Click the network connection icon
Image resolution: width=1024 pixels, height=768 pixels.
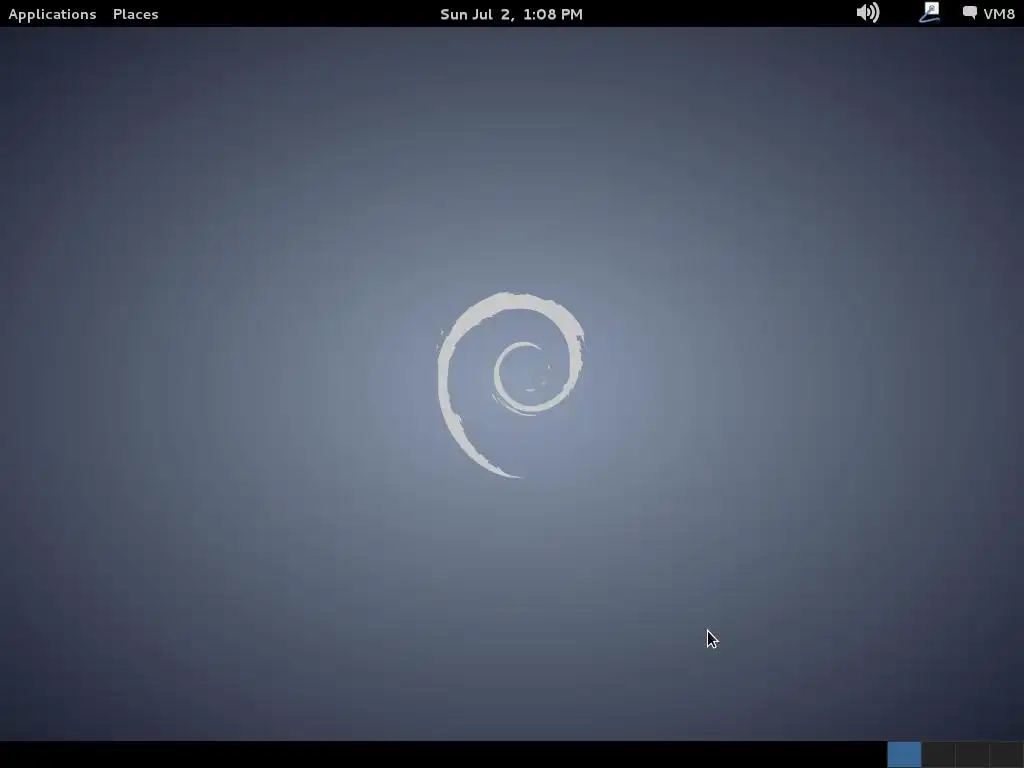(929, 12)
